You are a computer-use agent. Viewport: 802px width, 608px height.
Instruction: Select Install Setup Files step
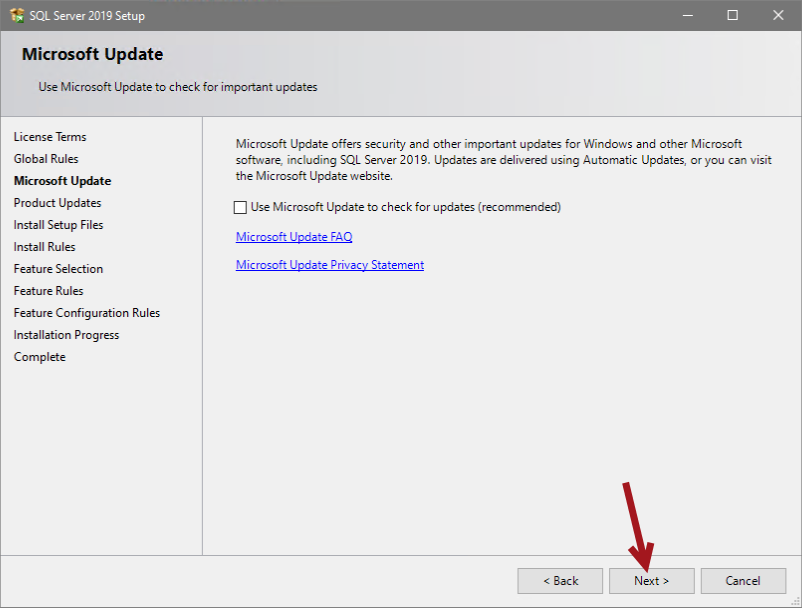coord(58,225)
